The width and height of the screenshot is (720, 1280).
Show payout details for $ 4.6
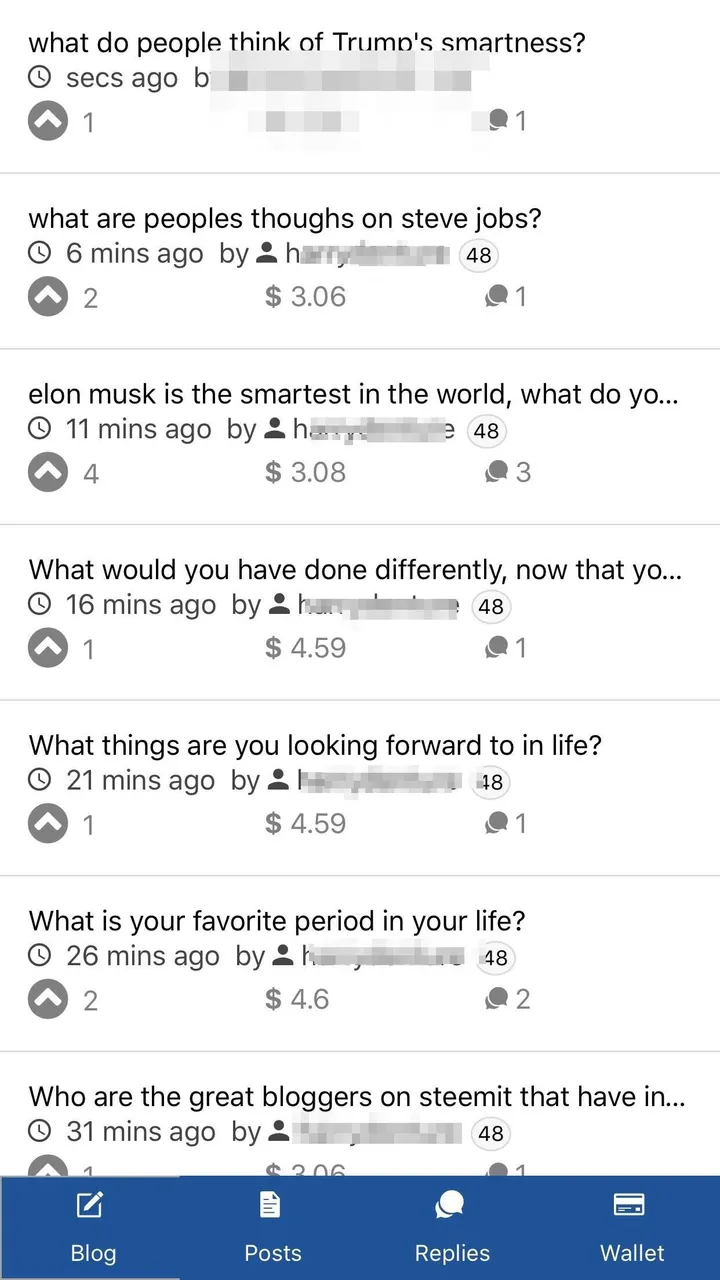297,999
